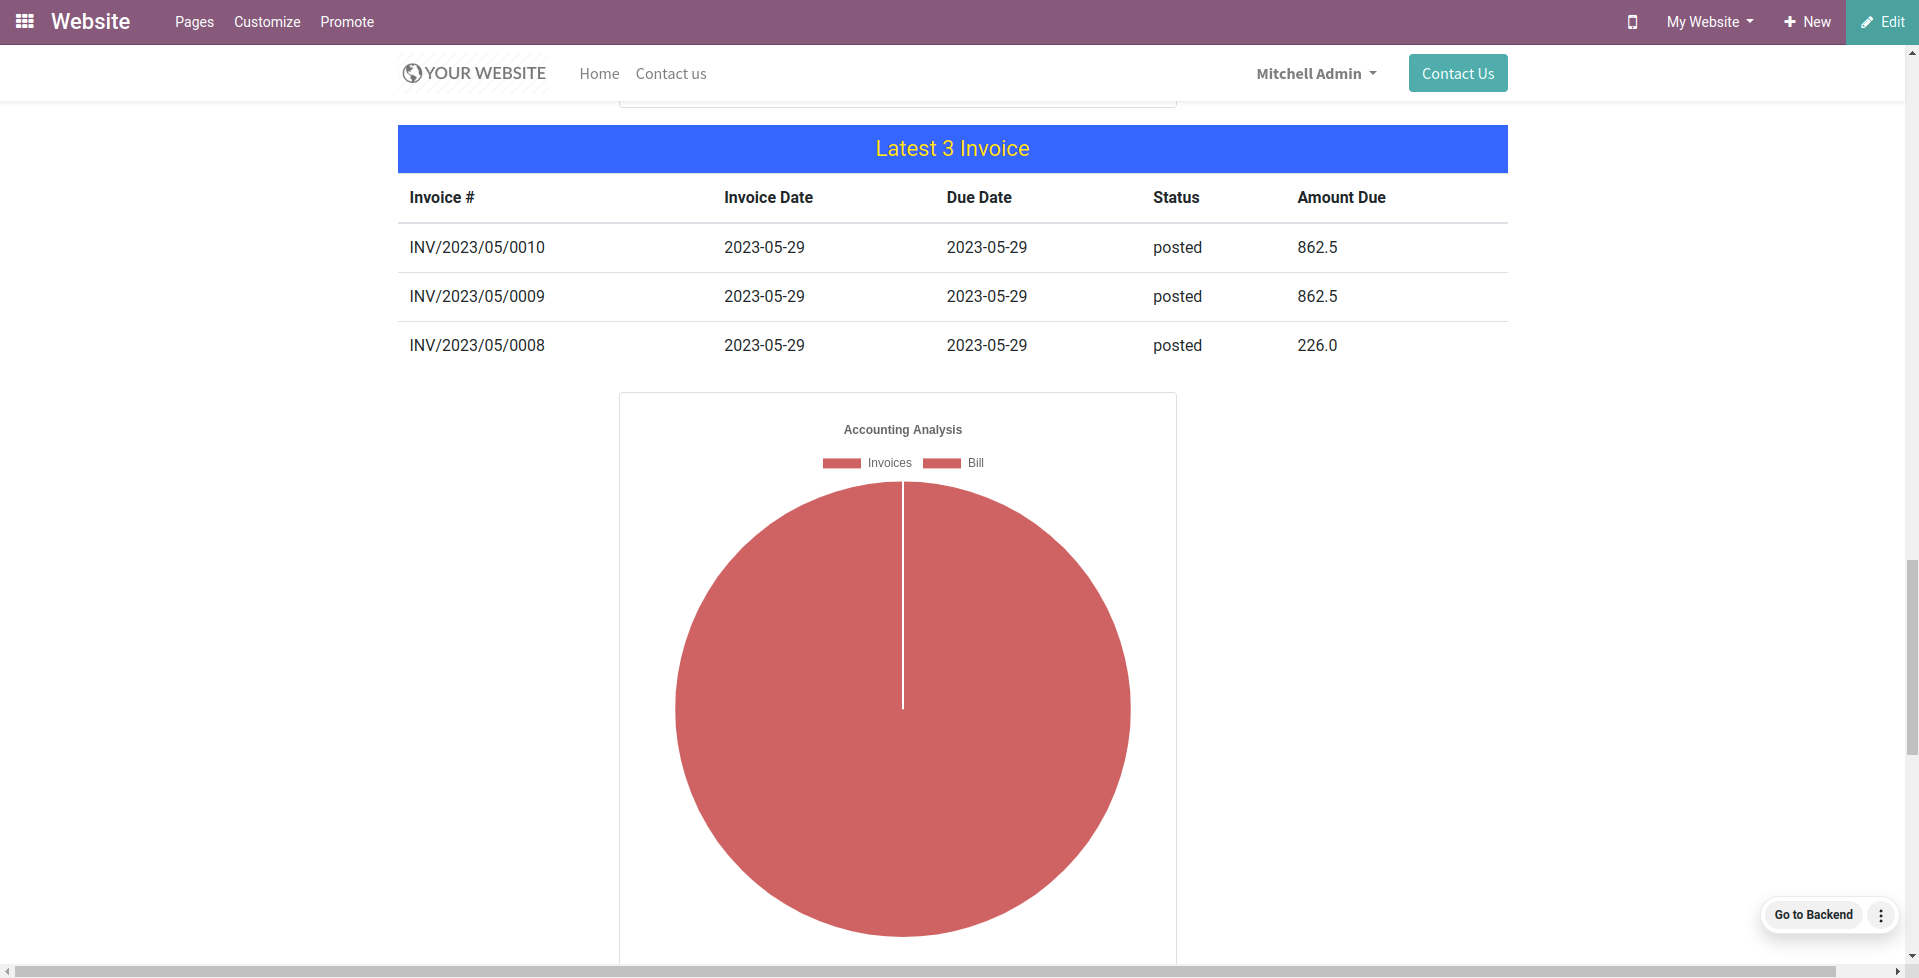Click the pencil Edit icon

pos(1867,22)
